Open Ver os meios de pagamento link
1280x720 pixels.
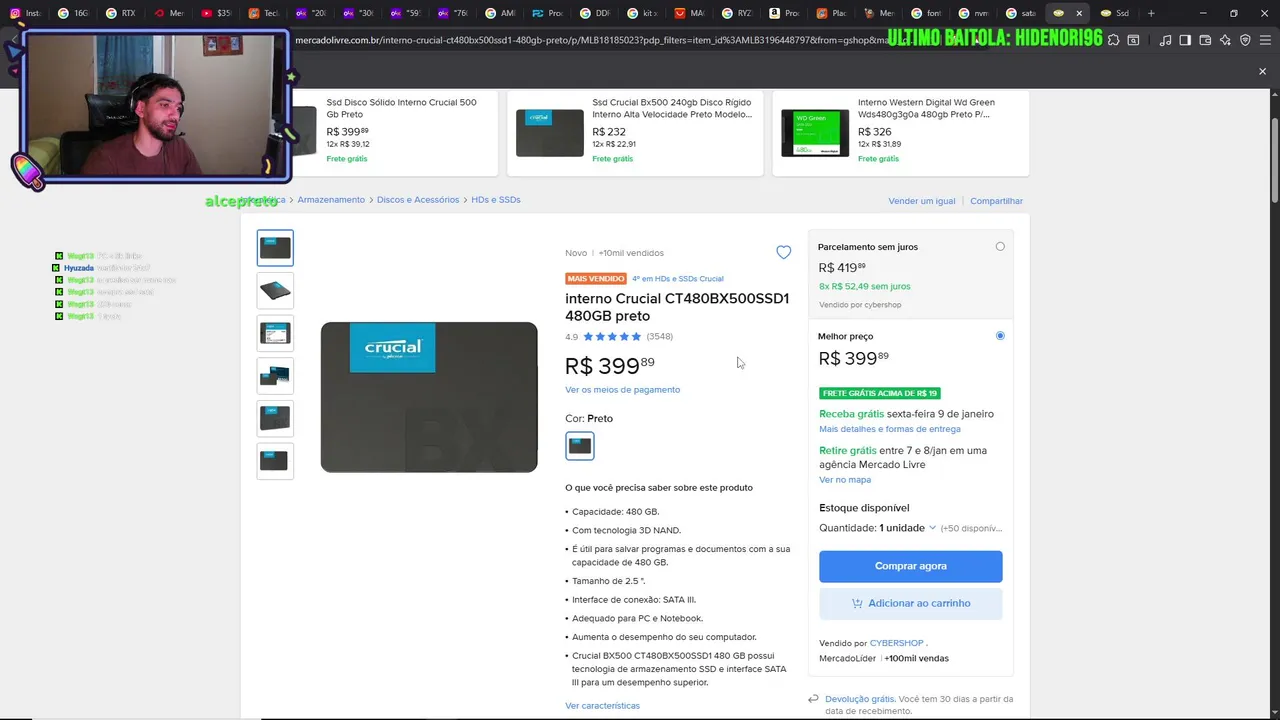pyautogui.click(x=622, y=390)
